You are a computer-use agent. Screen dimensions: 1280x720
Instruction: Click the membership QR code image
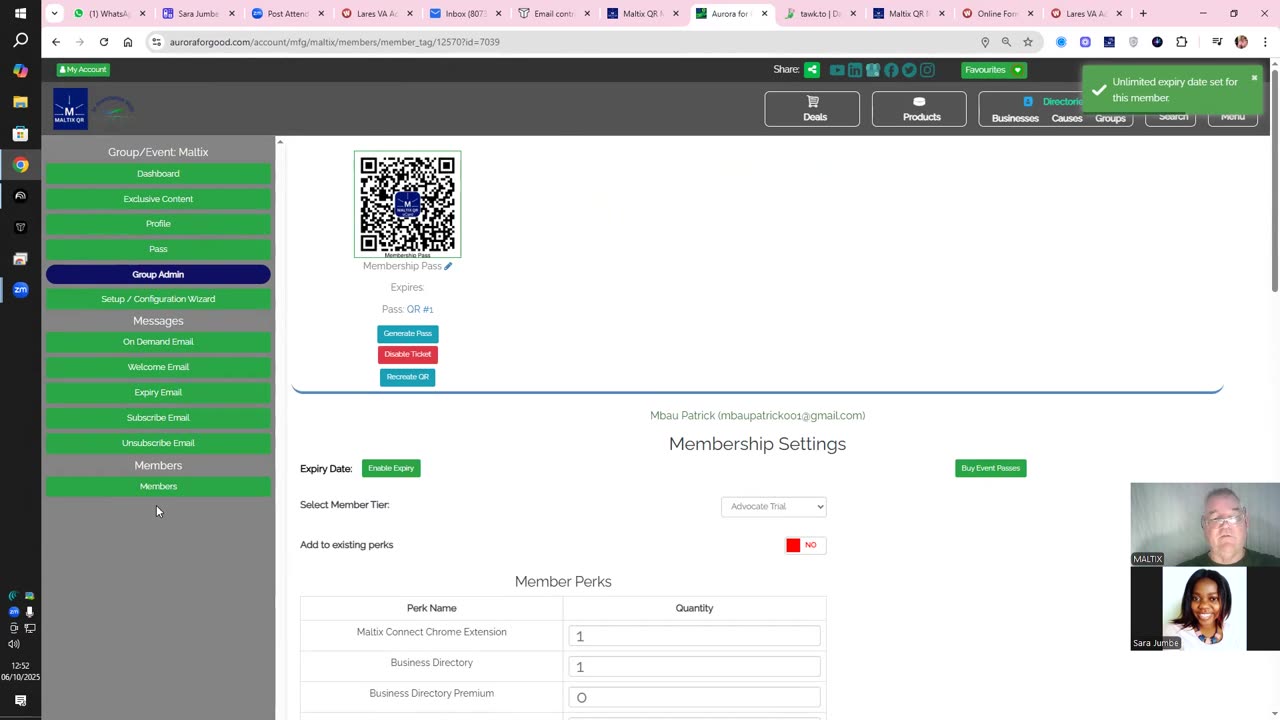(x=408, y=204)
